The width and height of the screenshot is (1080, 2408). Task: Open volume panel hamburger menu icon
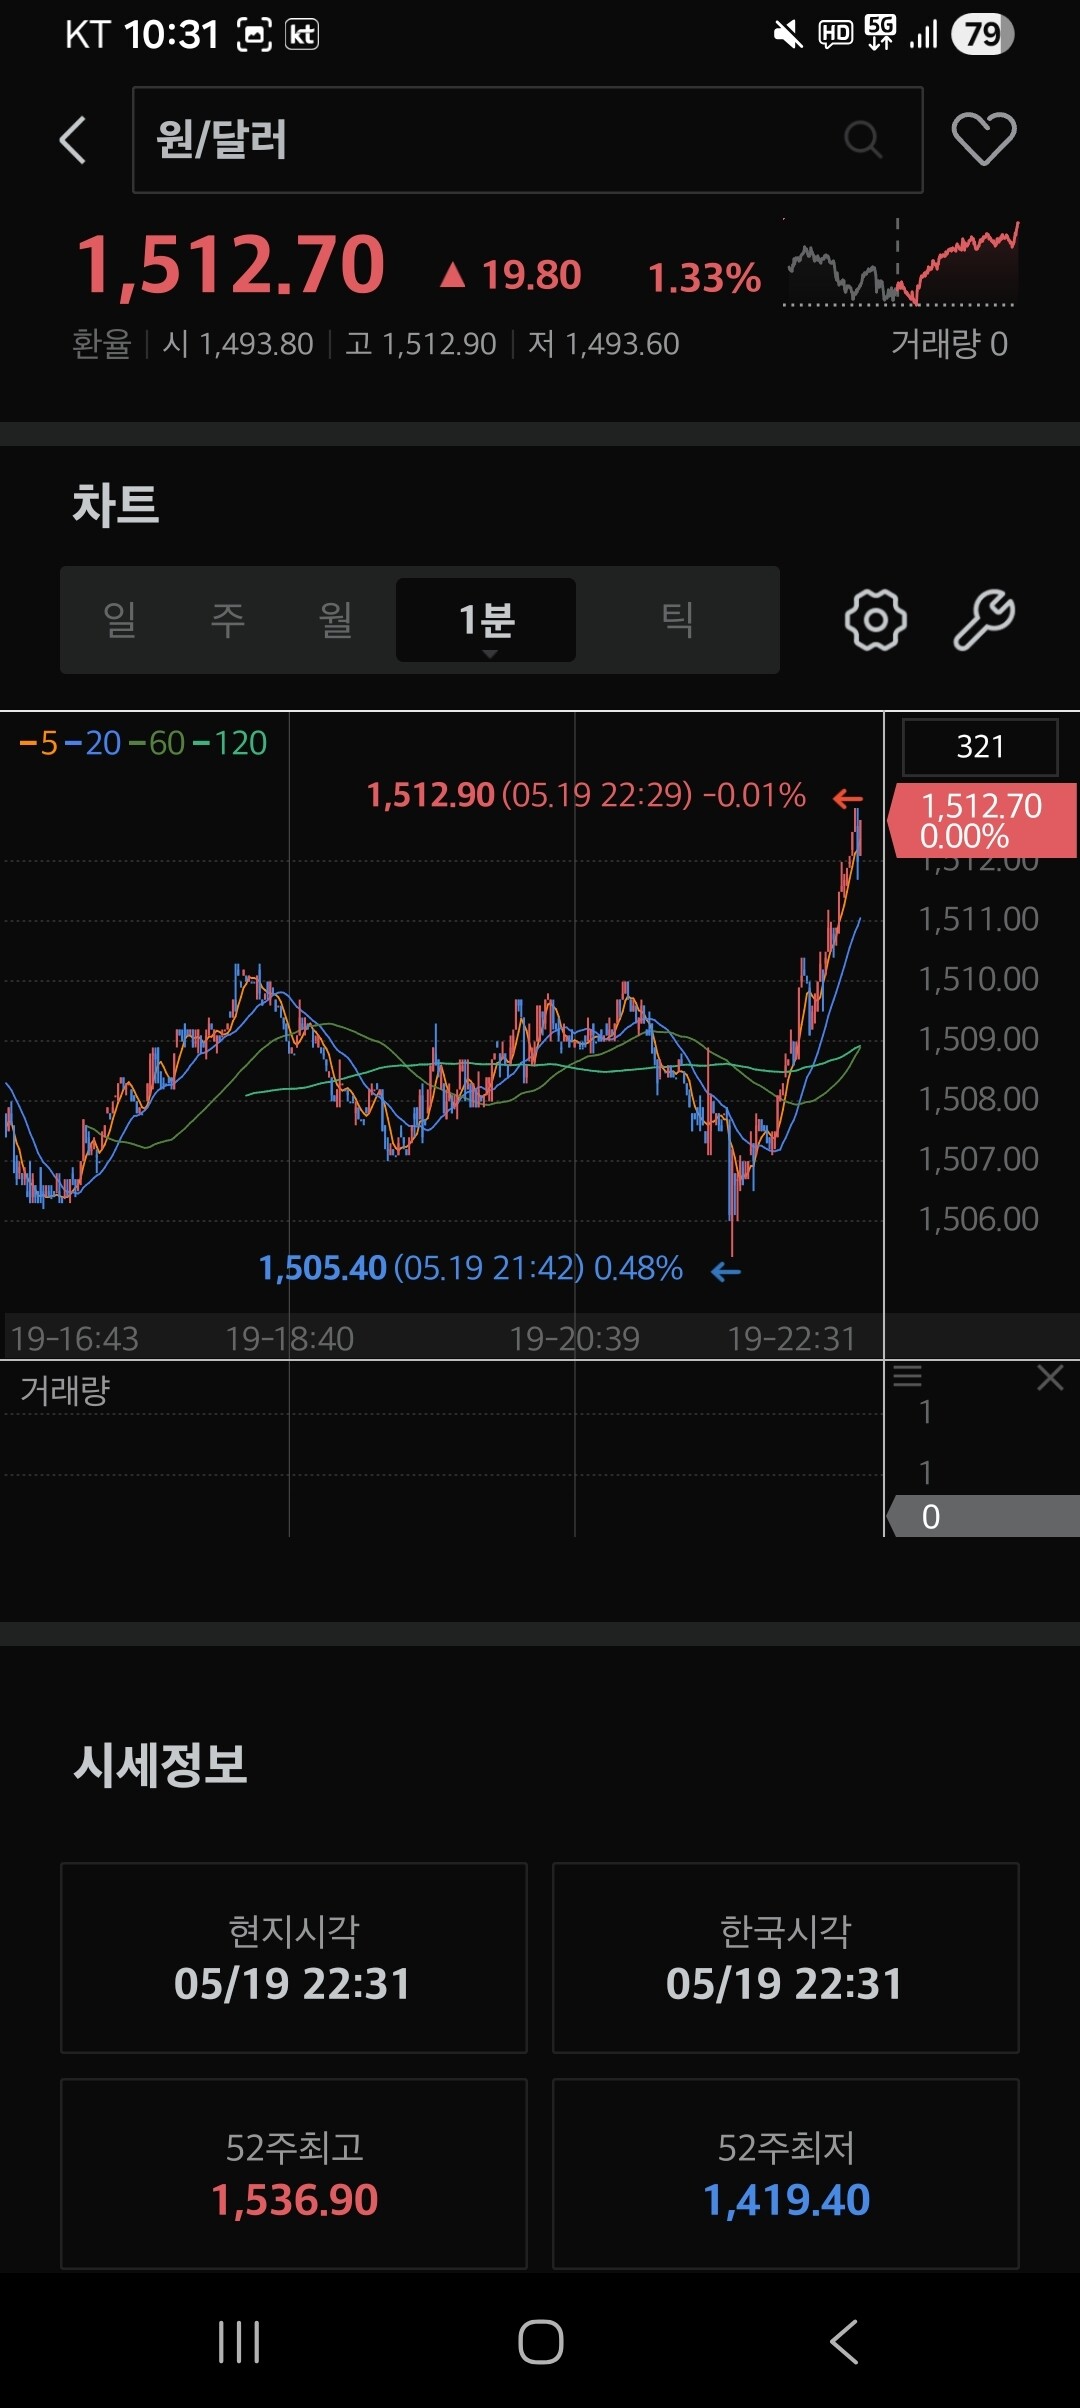(x=907, y=1377)
